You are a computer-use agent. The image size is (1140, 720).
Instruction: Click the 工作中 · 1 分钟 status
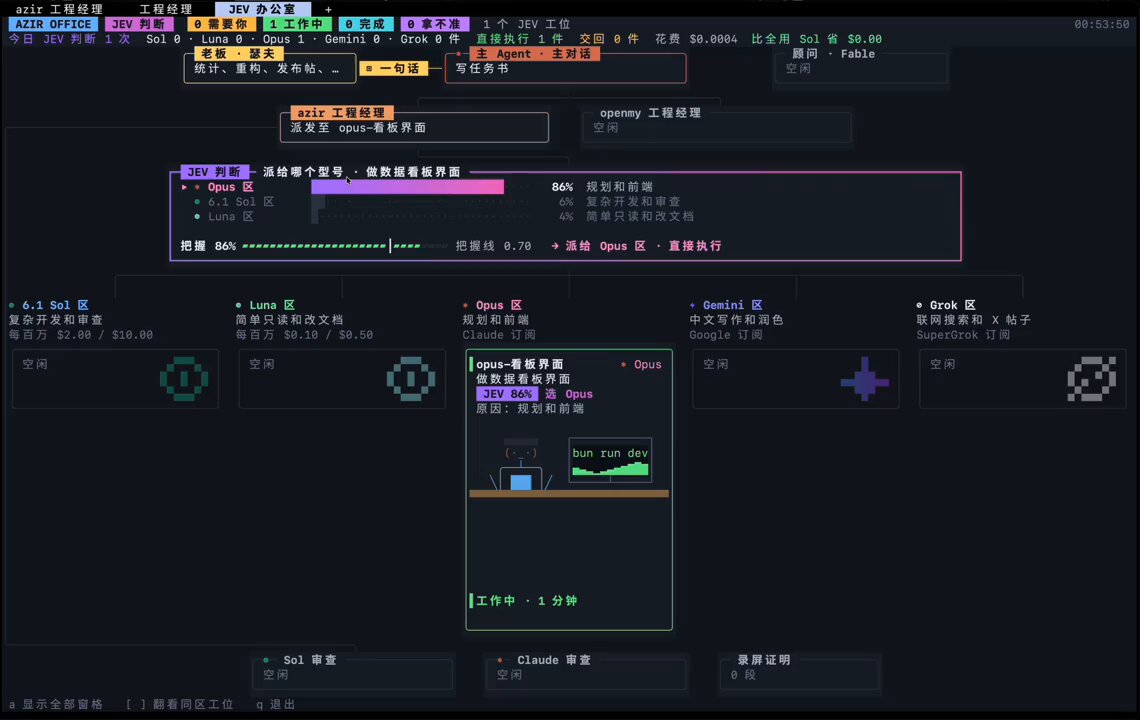[526, 601]
